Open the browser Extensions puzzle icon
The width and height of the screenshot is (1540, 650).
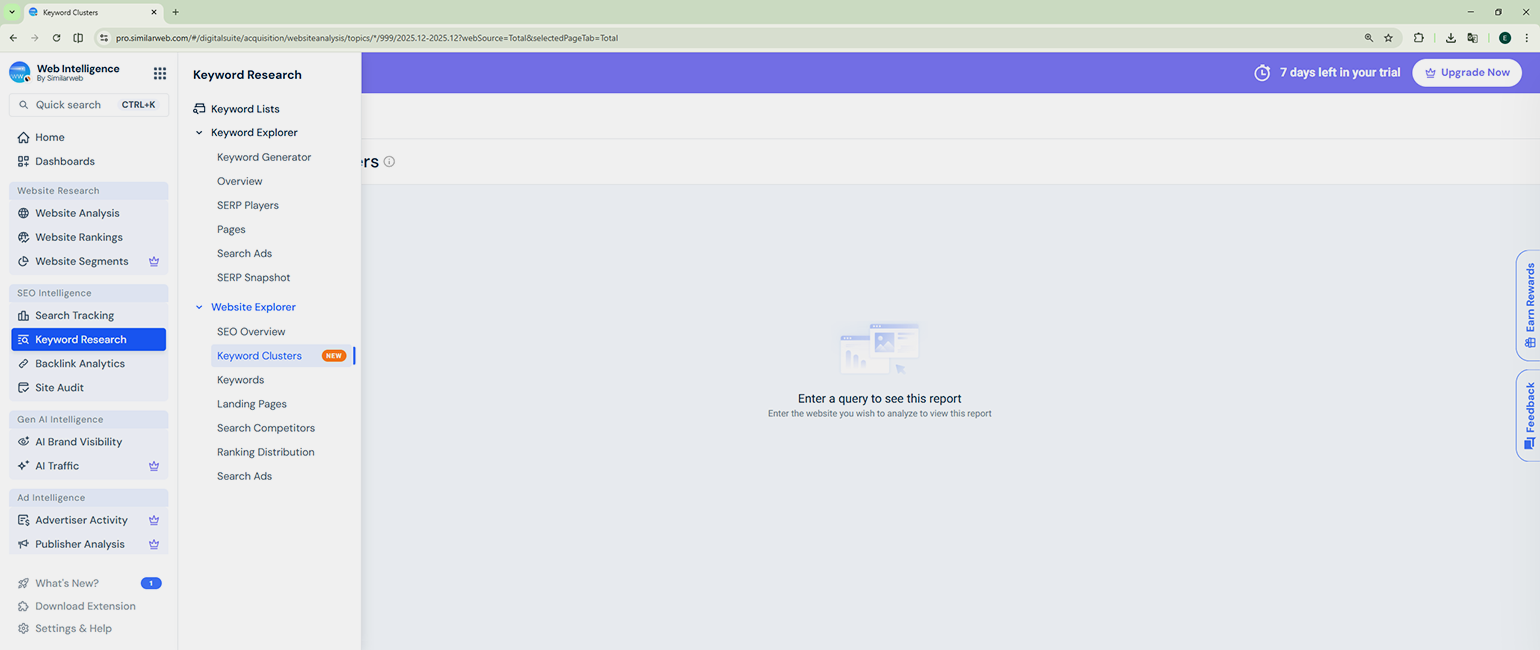click(1418, 38)
